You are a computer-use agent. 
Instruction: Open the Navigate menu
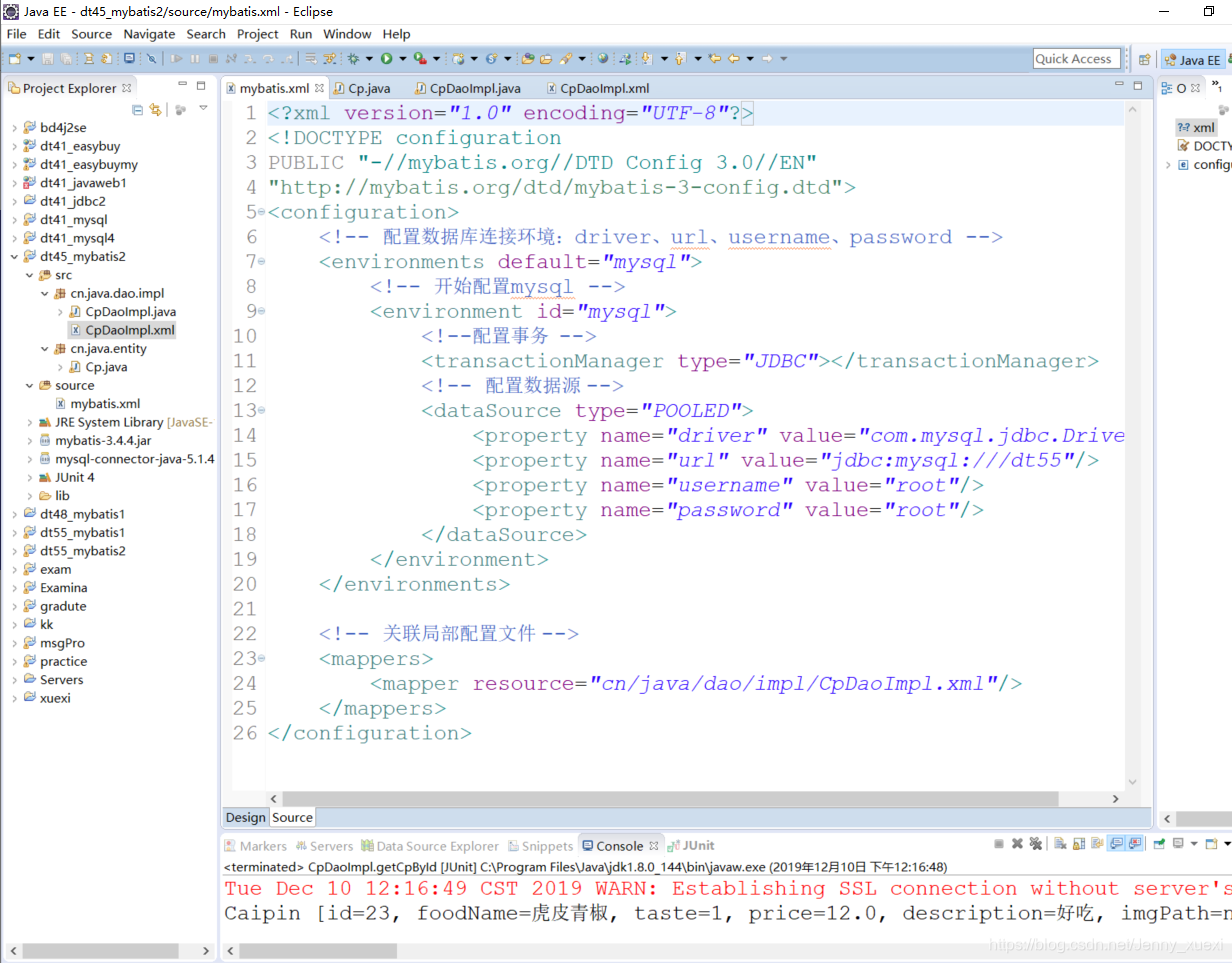(x=149, y=34)
